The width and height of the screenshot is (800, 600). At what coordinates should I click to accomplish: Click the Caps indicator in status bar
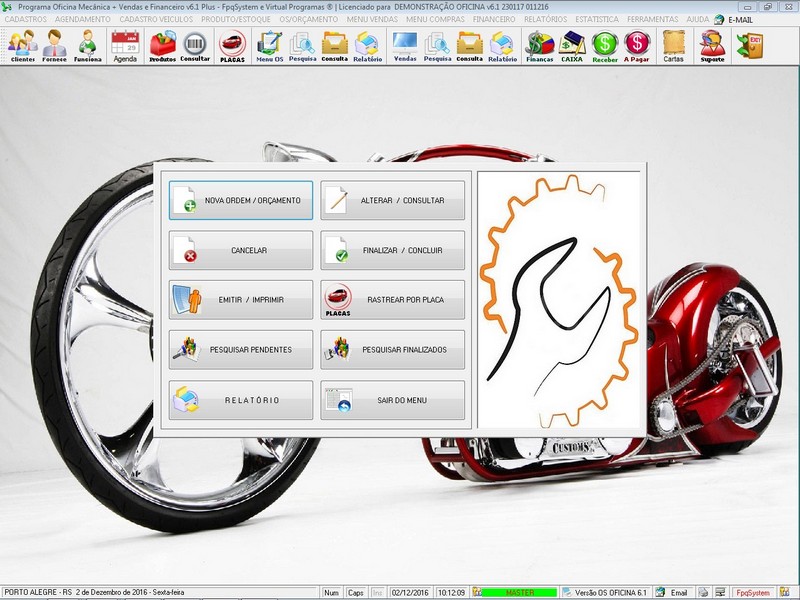[x=355, y=592]
